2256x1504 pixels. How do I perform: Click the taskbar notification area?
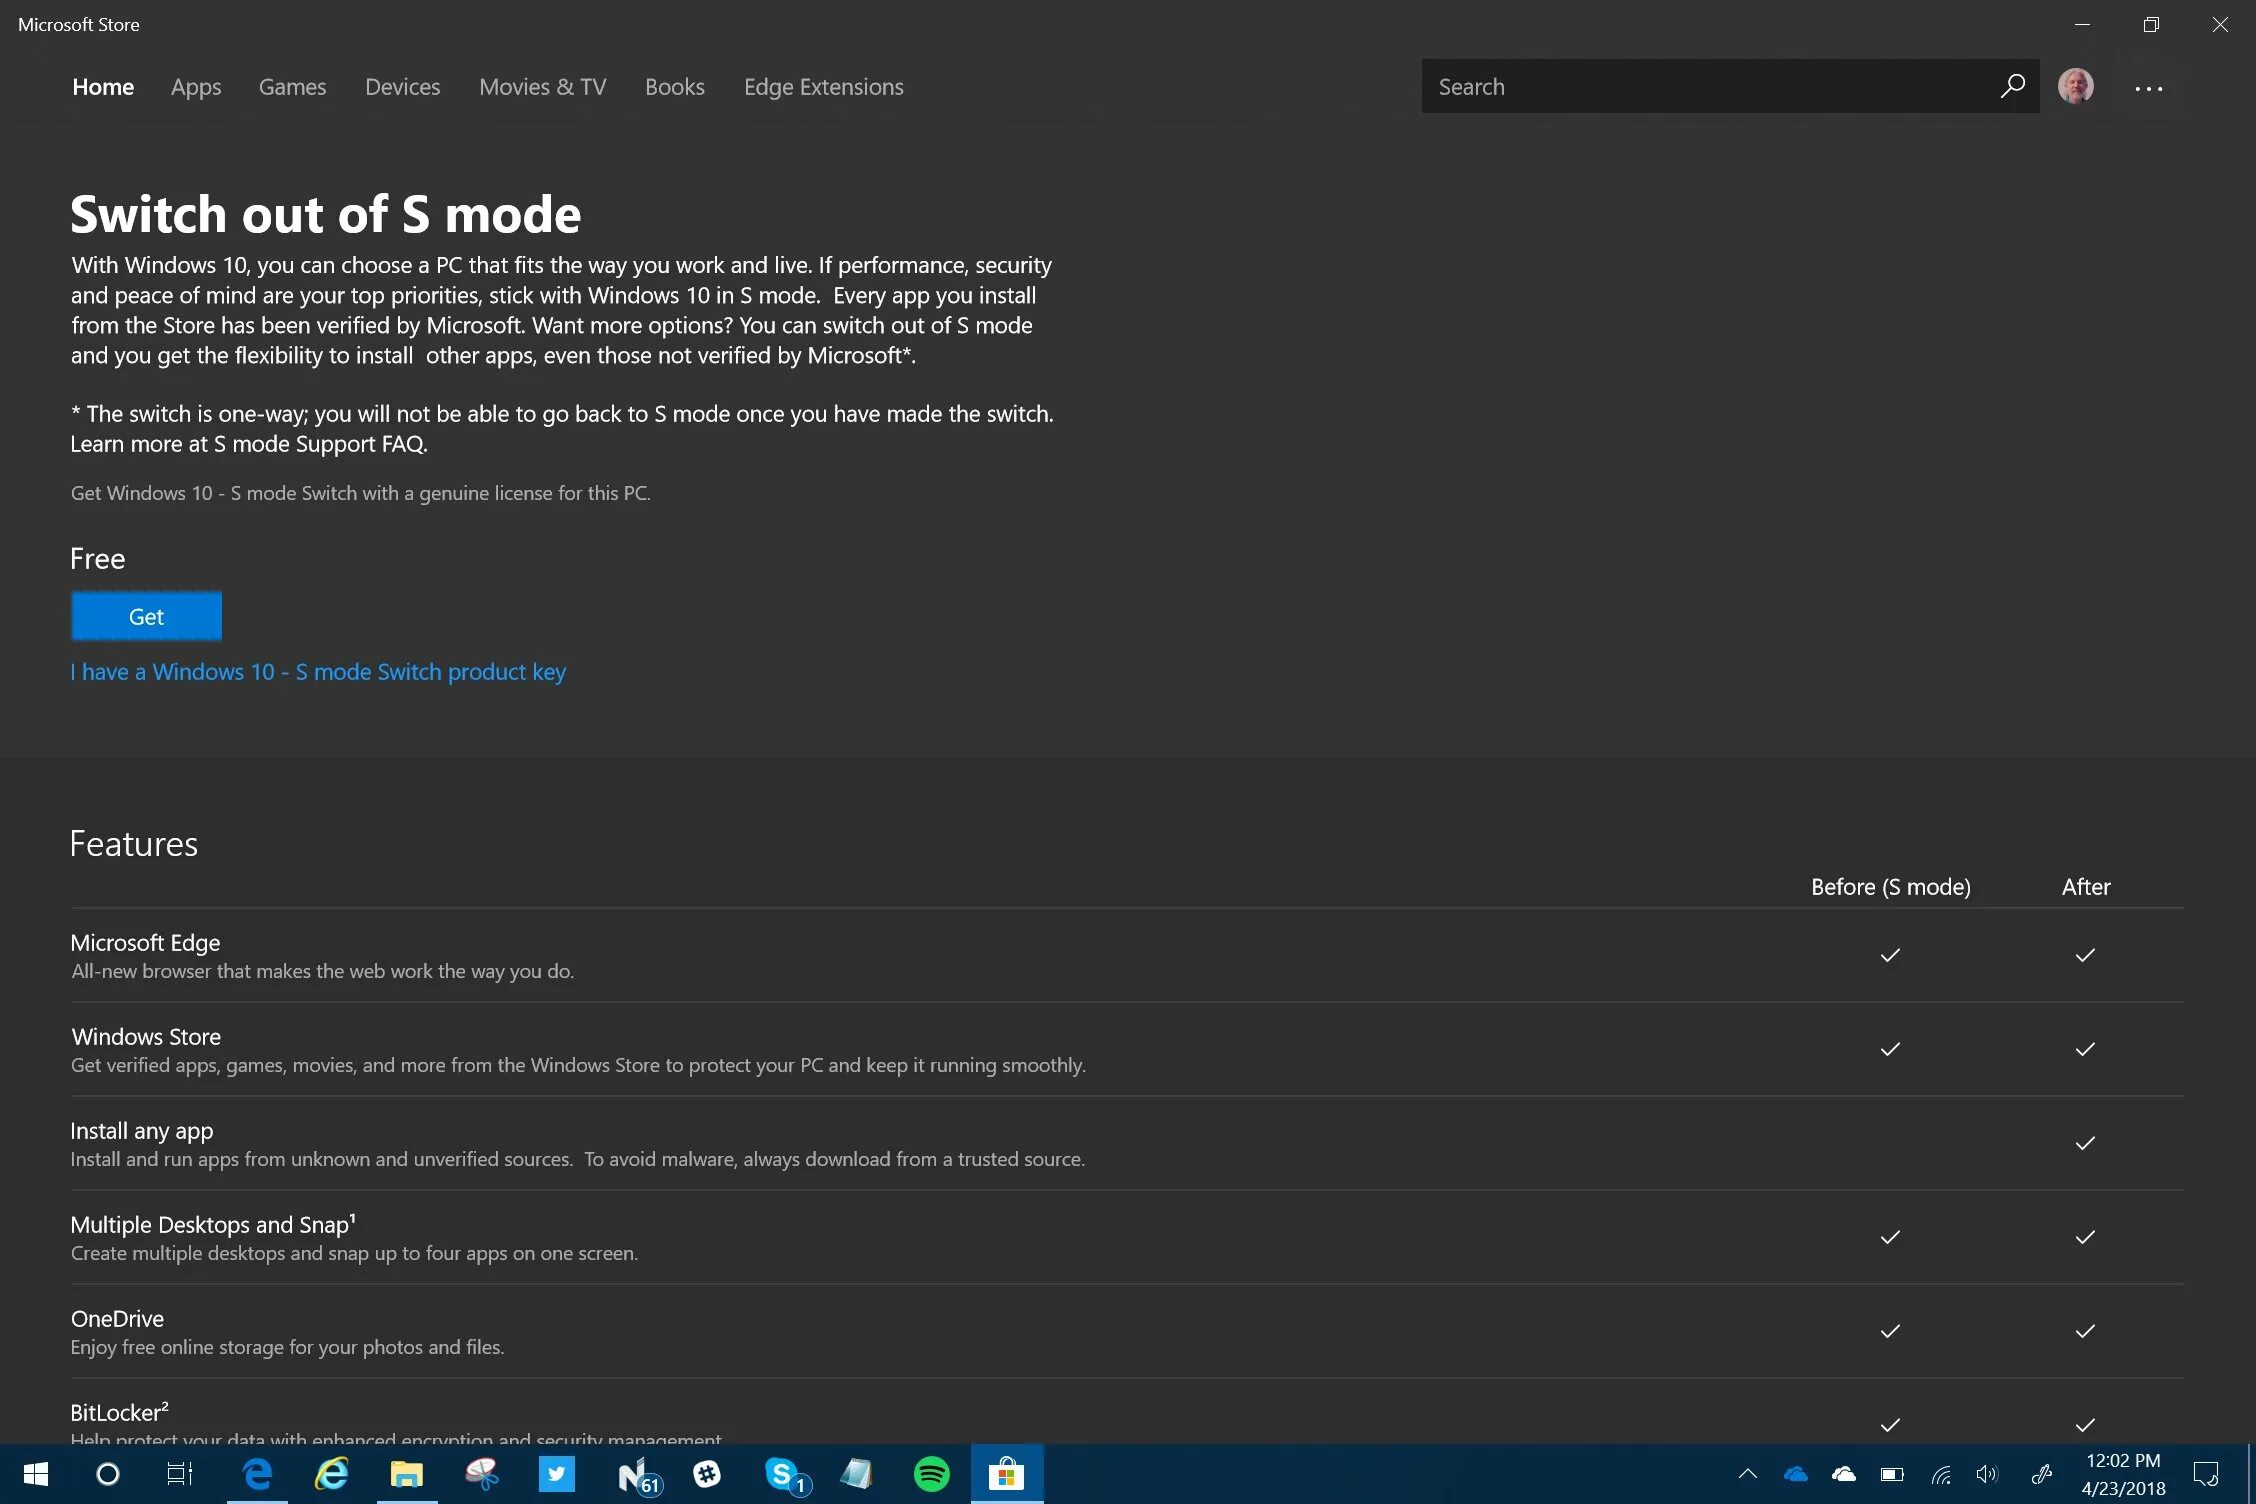(x=1897, y=1474)
